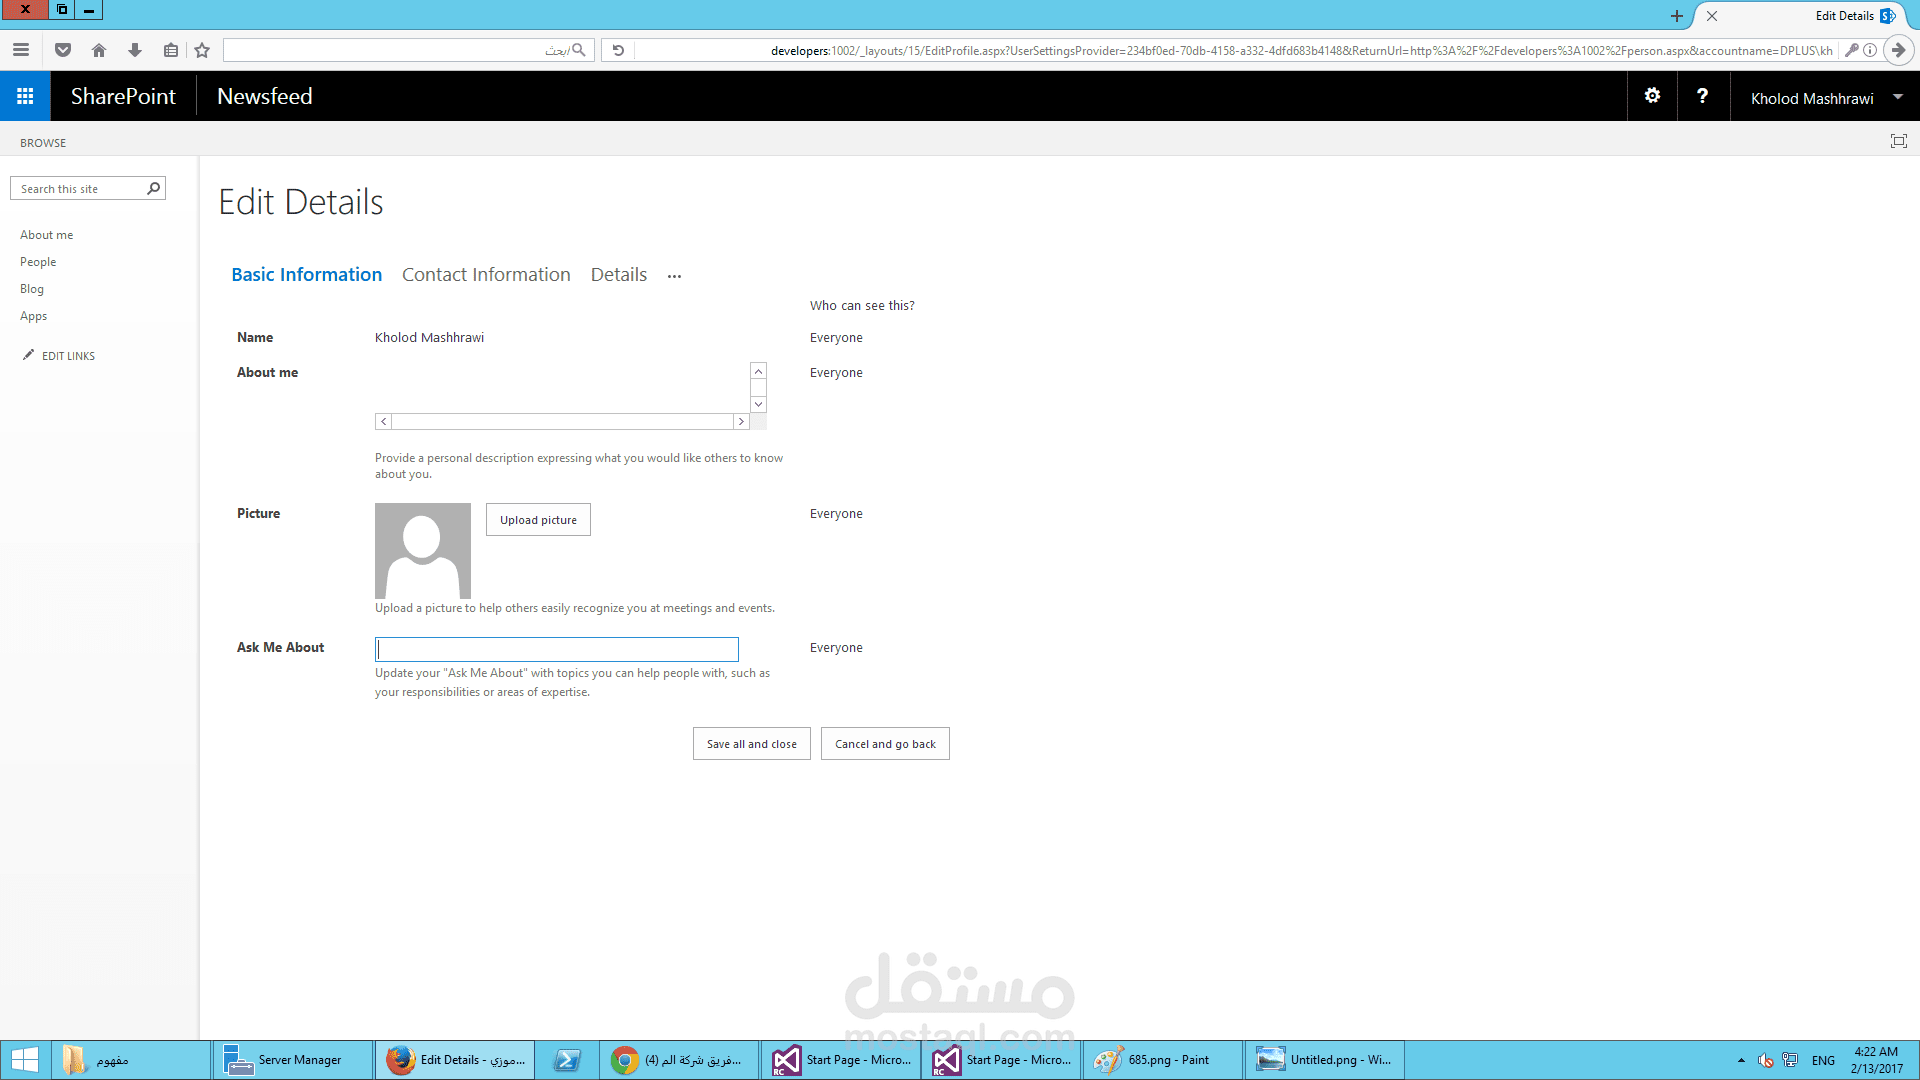Click the help question mark icon
The image size is (1920, 1080).
point(1702,96)
